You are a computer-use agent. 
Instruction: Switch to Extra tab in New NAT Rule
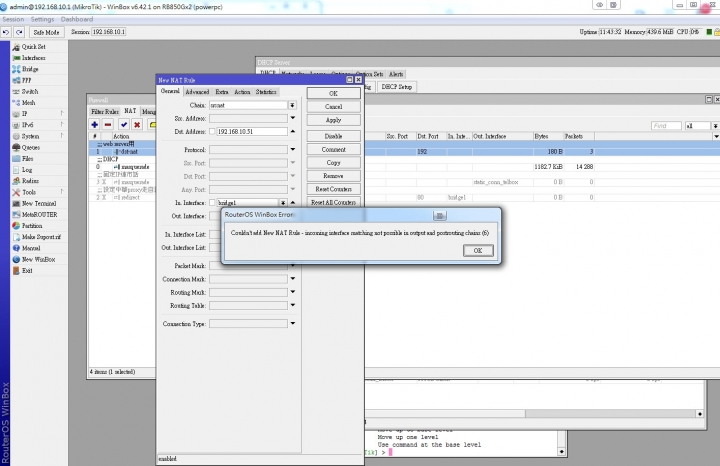pos(222,92)
